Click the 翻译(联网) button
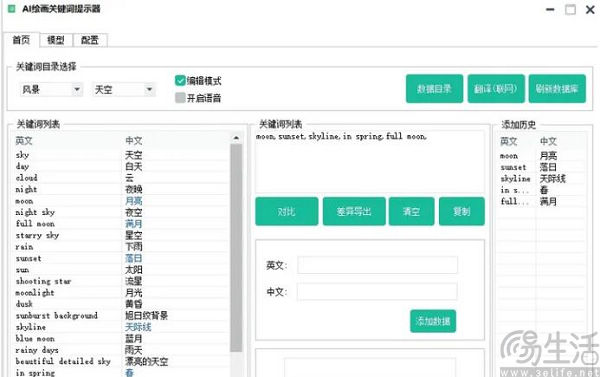The height and width of the screenshot is (377, 600). [x=496, y=89]
